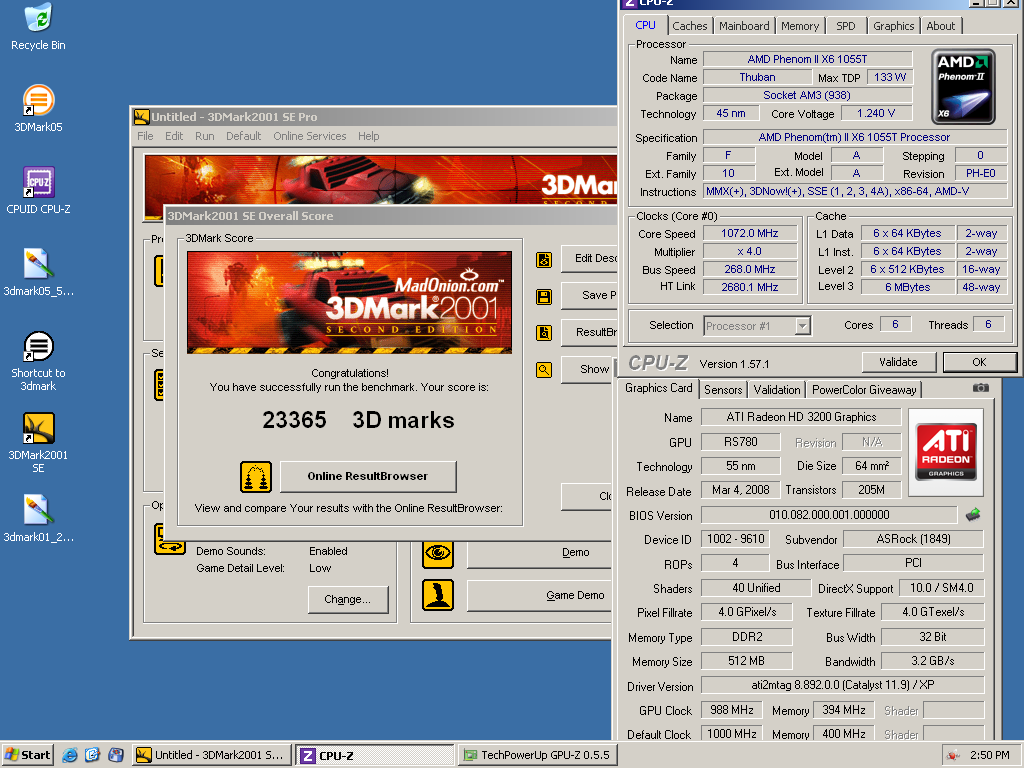Click the ATI Radeon logo in GPU-Z
1024x768 pixels.
pyautogui.click(x=946, y=452)
